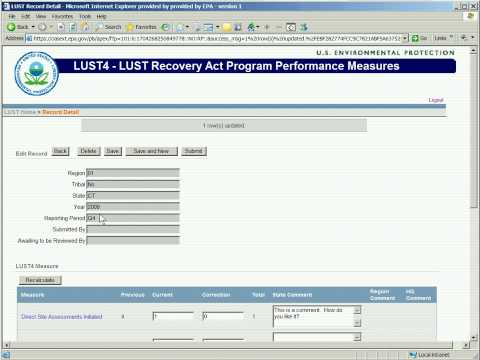Click the Submitted By field
This screenshot has height=360, width=480.
tap(133, 229)
